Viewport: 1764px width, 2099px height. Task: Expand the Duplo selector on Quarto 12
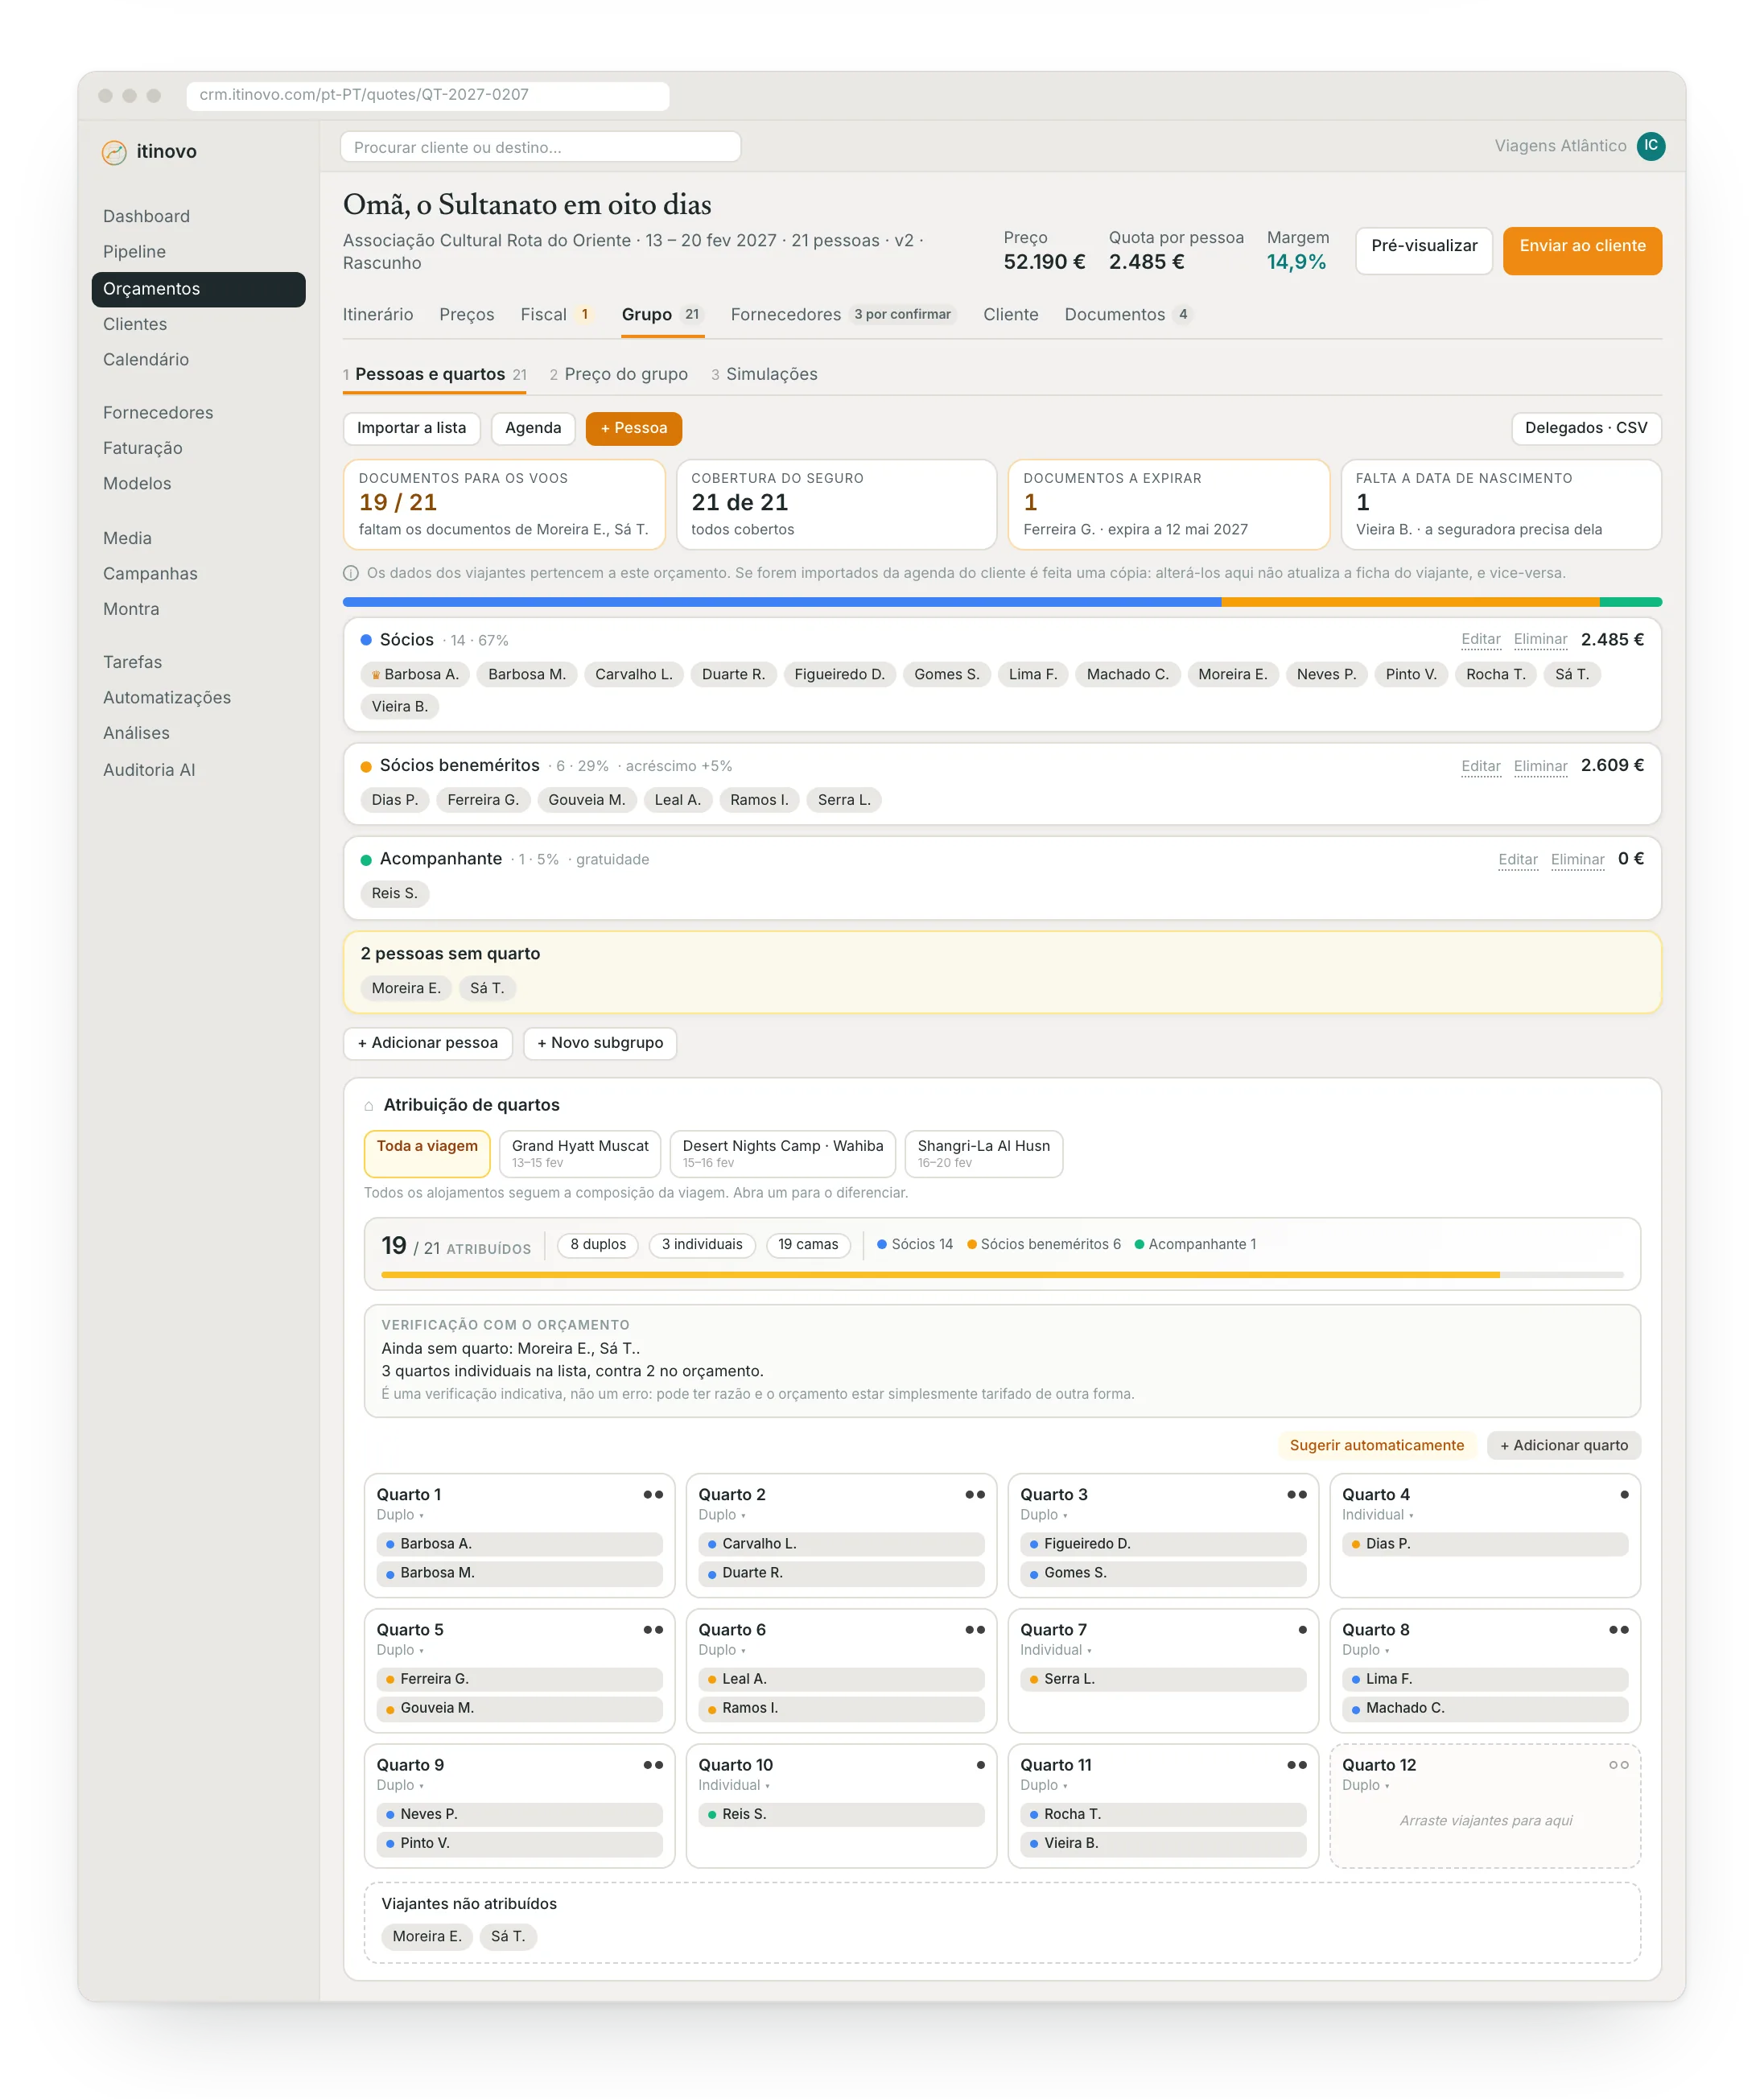coord(1366,1785)
